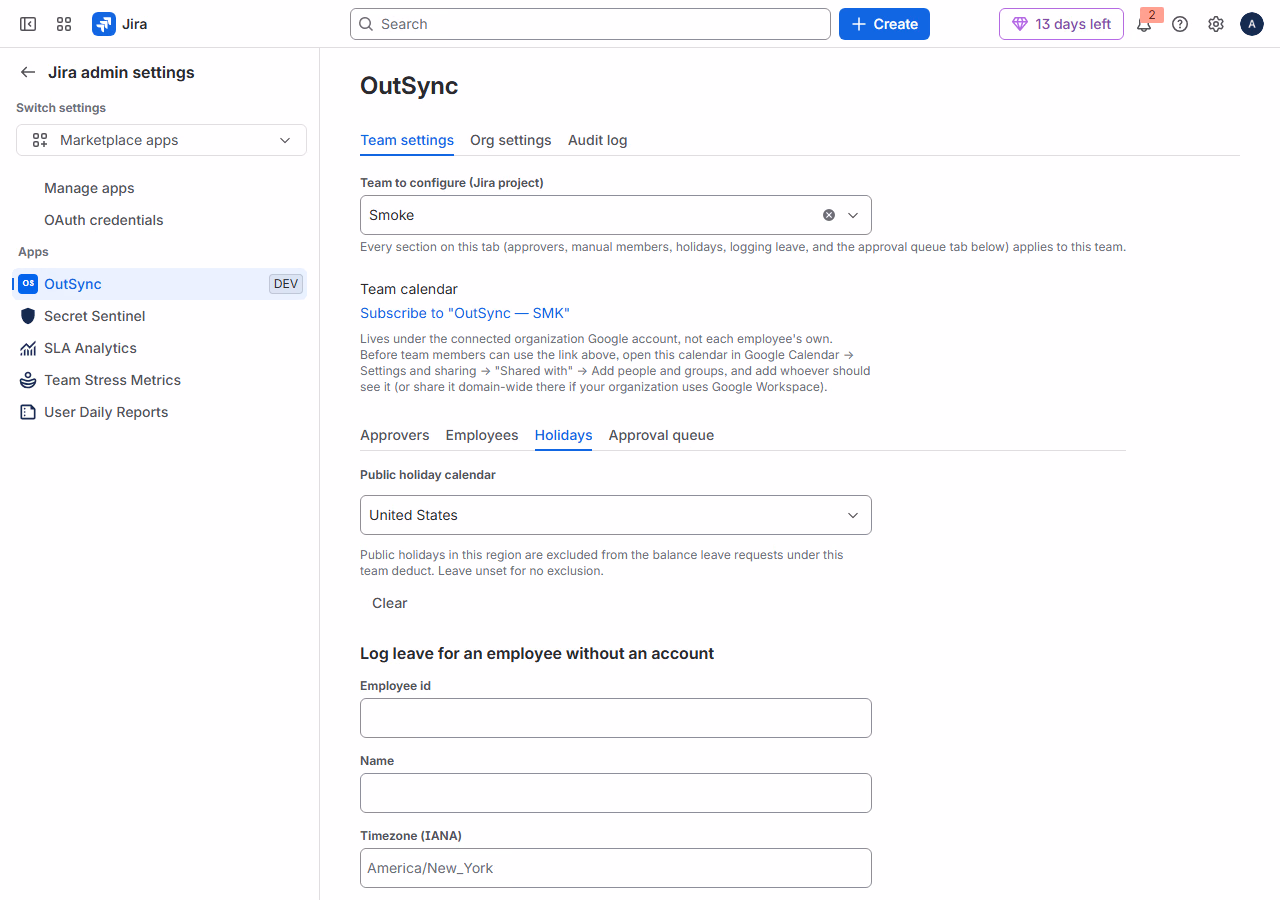Go back using the arrow beside Jira admin settings
The height and width of the screenshot is (900, 1280).
[x=28, y=72]
